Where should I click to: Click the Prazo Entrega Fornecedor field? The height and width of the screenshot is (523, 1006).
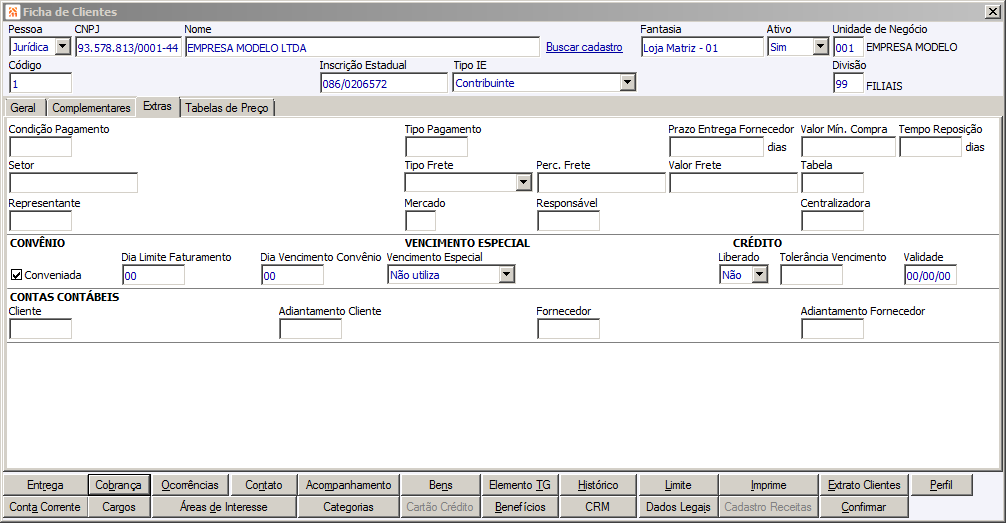coord(717,147)
